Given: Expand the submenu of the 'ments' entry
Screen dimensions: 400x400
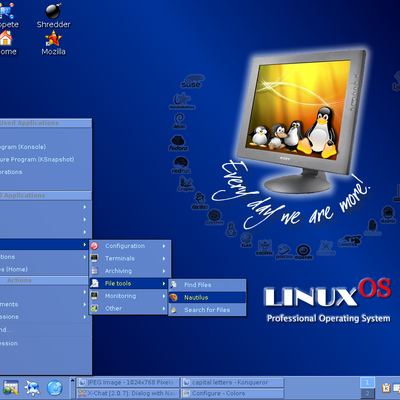Looking at the screenshot, I should pyautogui.click(x=85, y=304).
